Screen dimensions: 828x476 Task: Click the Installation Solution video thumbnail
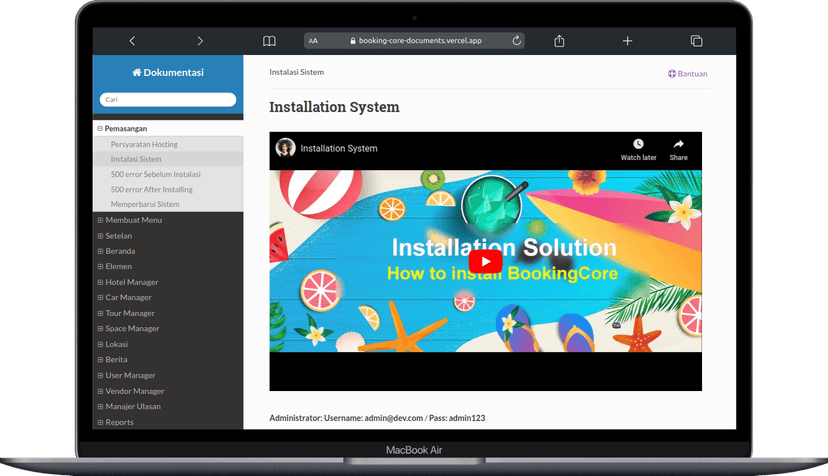coord(485,261)
